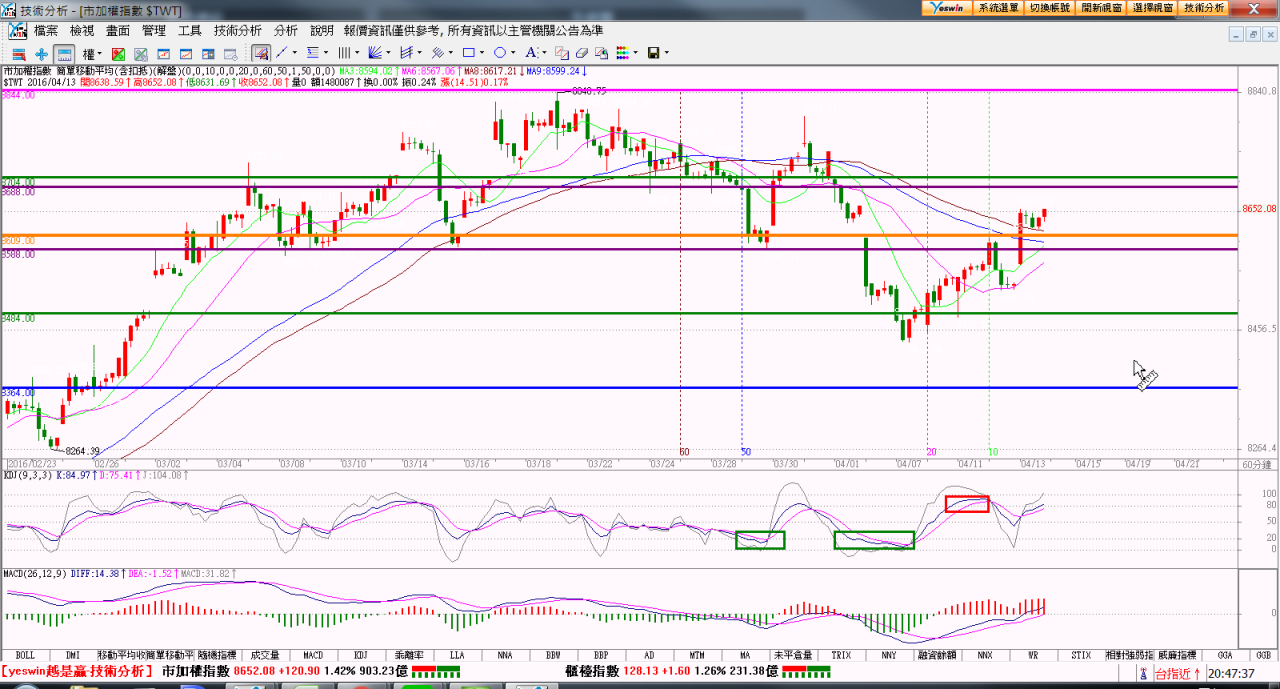Click the 60分鐘 timeframe label
Image resolution: width=1280 pixels, height=689 pixels.
pos(1256,464)
